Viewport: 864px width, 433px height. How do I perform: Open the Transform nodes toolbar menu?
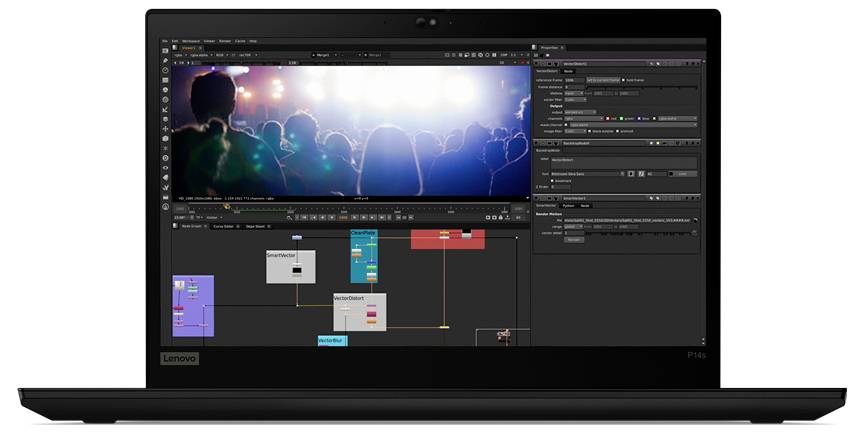click(x=165, y=129)
